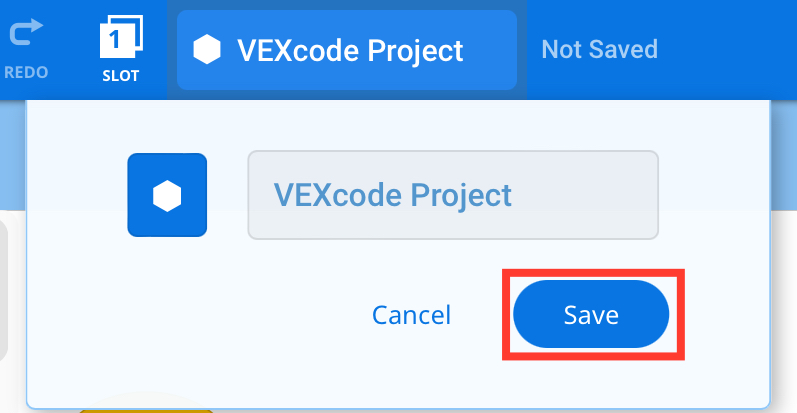The height and width of the screenshot is (413, 797).
Task: Click the white hexagon in the title bar
Action: (x=206, y=50)
